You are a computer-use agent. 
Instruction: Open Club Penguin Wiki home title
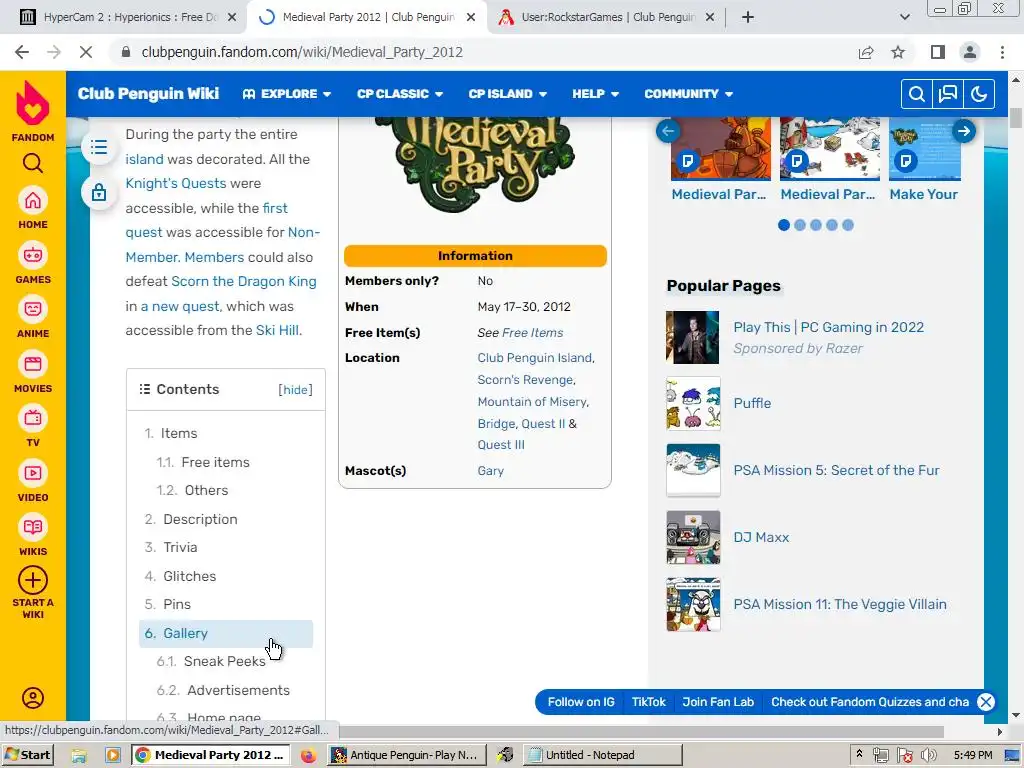(x=148, y=94)
